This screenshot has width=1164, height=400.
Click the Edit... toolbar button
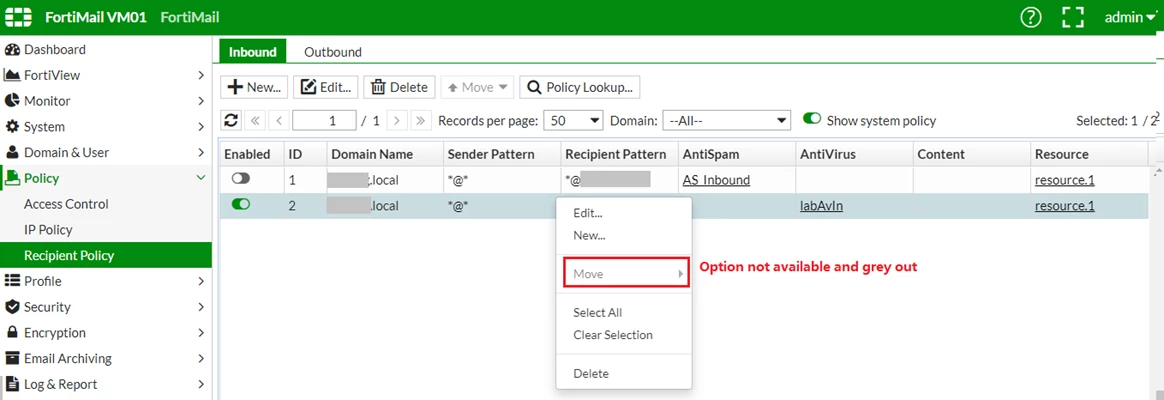[x=326, y=87]
